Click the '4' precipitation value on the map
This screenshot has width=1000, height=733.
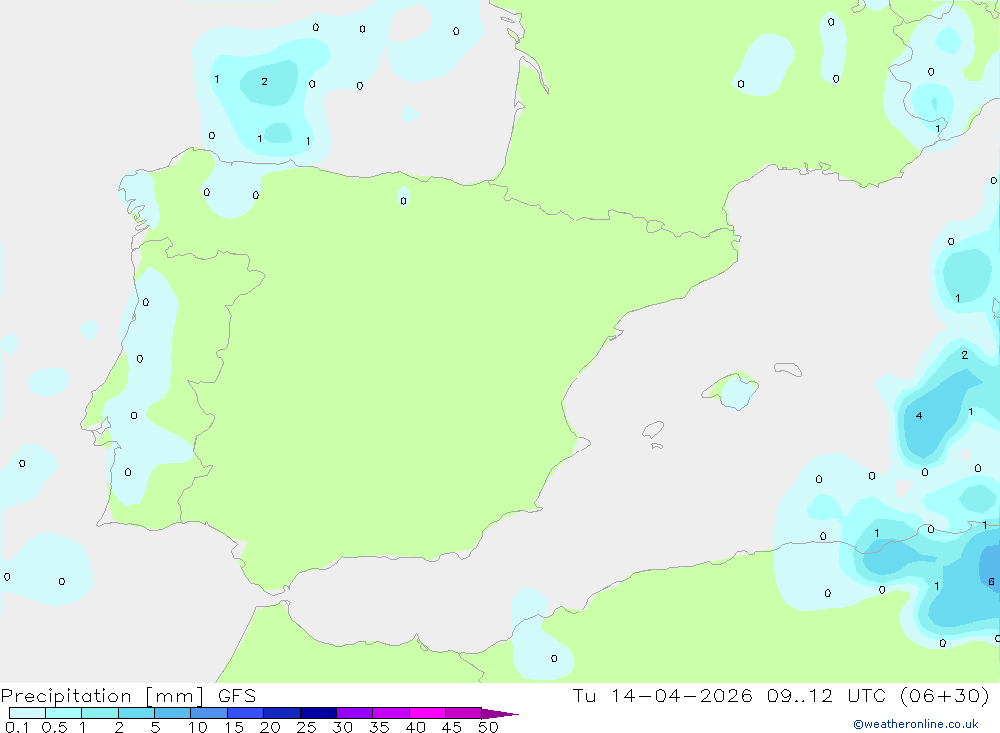point(919,415)
